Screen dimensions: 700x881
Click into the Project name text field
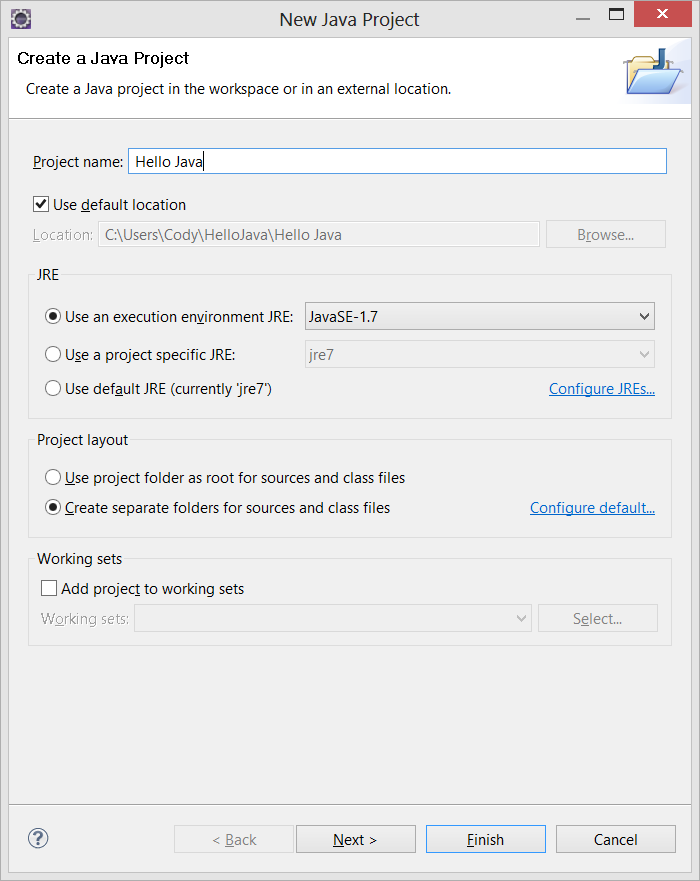[397, 161]
